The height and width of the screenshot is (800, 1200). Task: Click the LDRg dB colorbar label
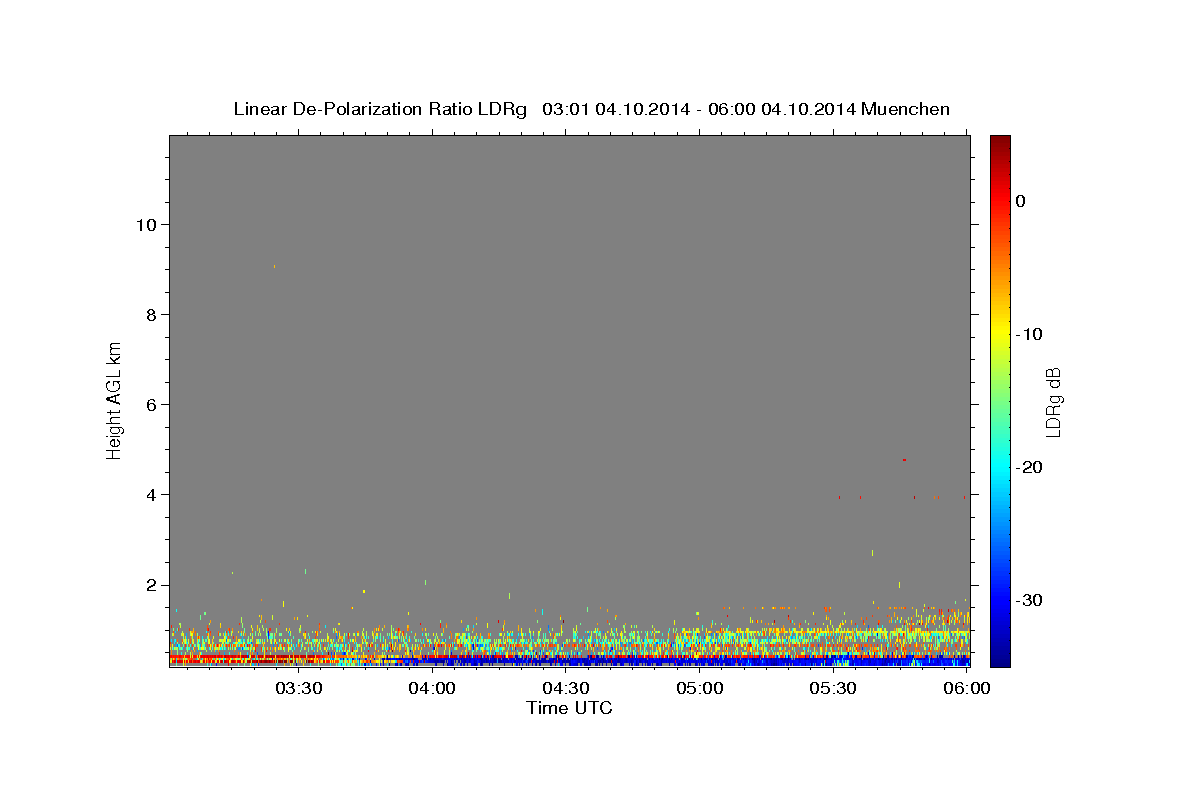(x=1053, y=402)
